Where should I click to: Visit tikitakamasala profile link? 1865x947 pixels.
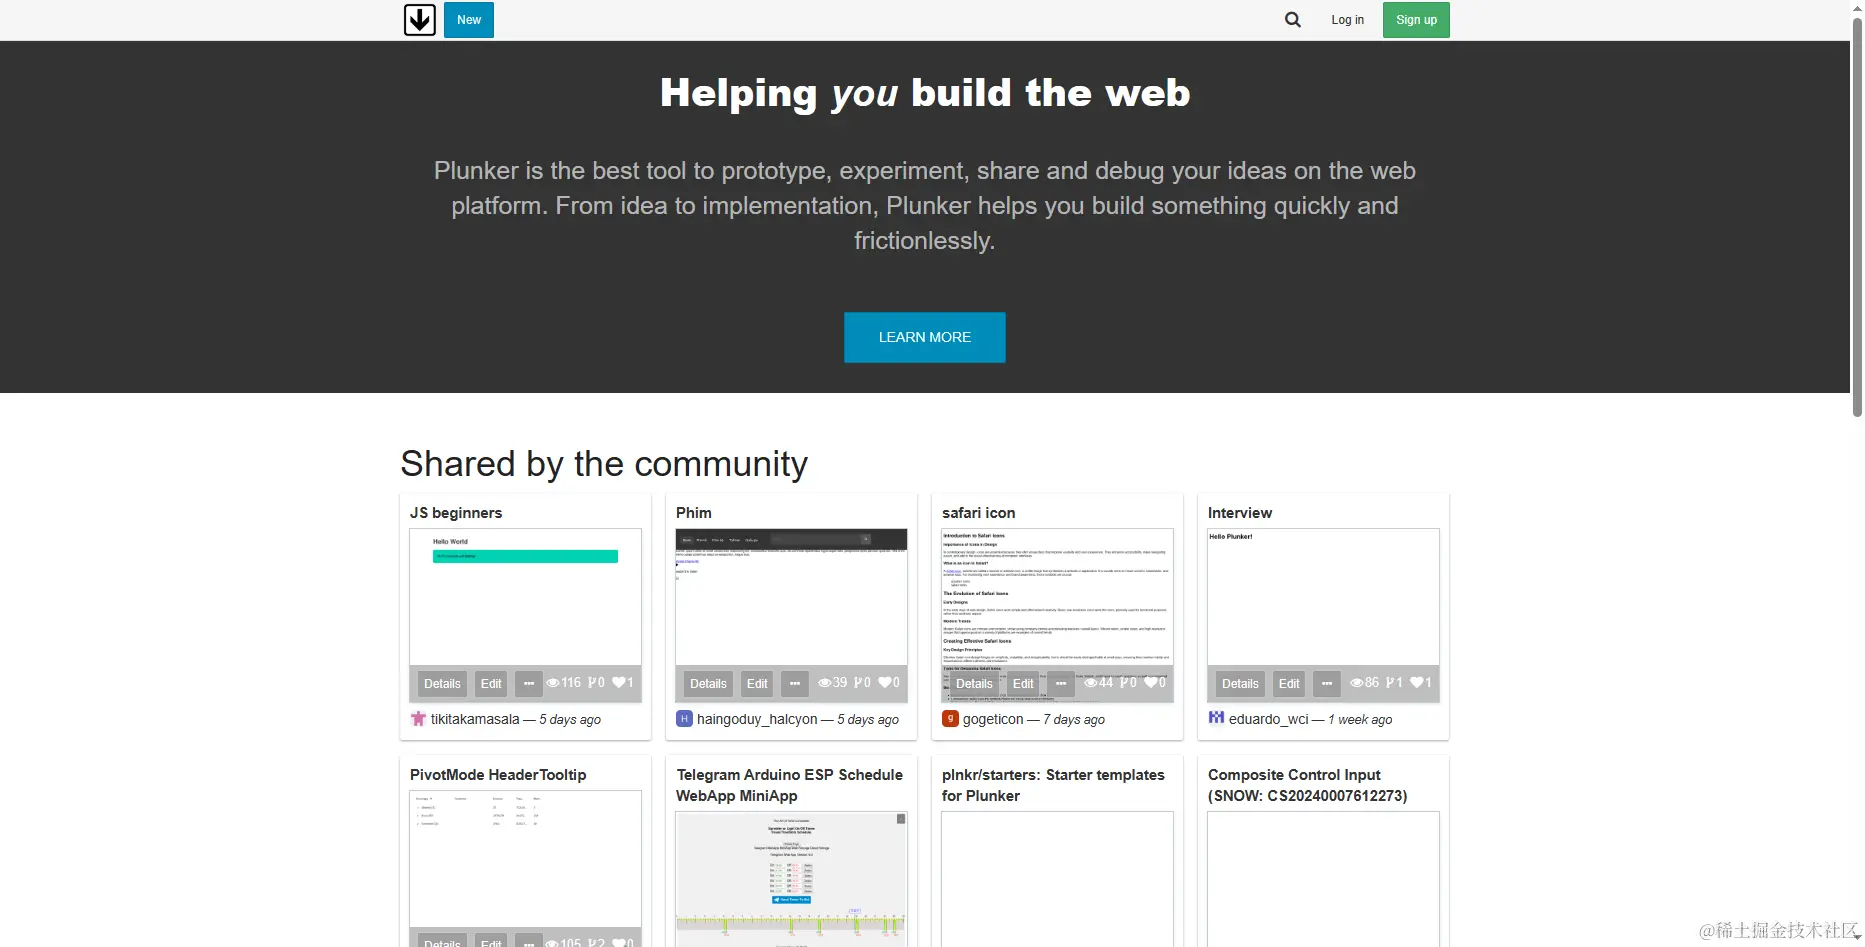pyautogui.click(x=475, y=719)
